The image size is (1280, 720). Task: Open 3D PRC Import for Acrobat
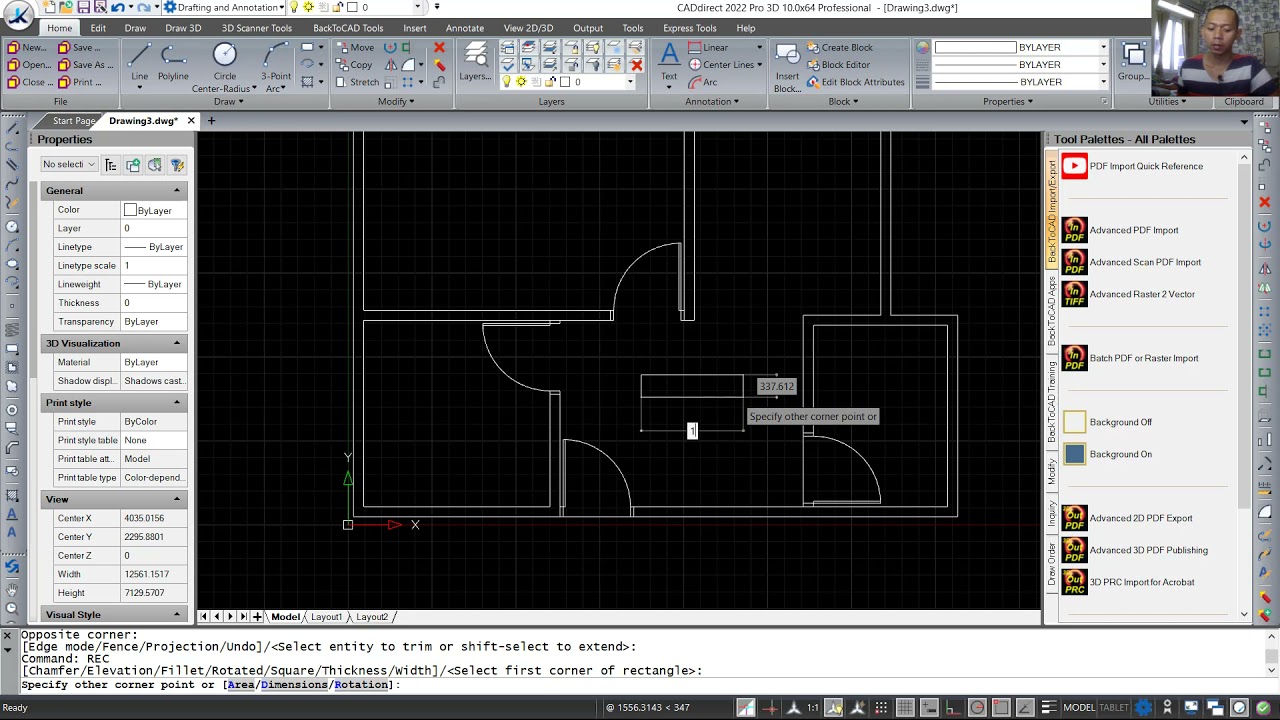1128,582
